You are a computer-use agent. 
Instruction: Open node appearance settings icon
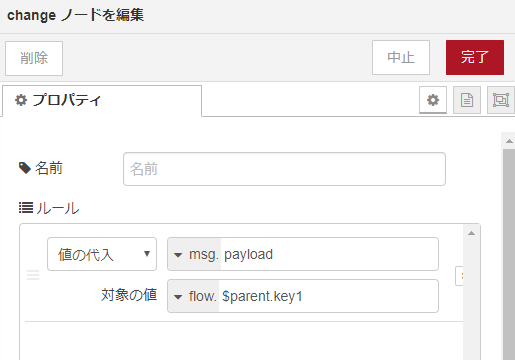pyautogui.click(x=501, y=100)
